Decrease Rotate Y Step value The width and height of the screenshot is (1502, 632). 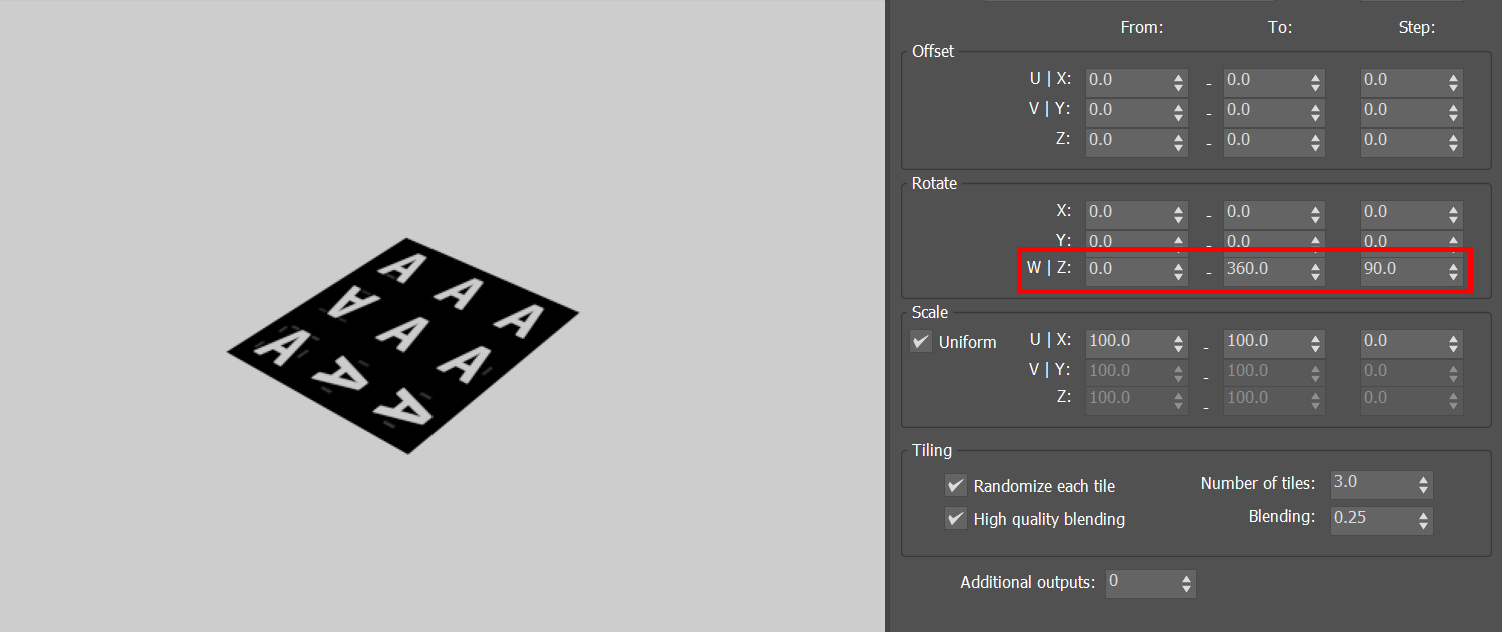(1453, 246)
